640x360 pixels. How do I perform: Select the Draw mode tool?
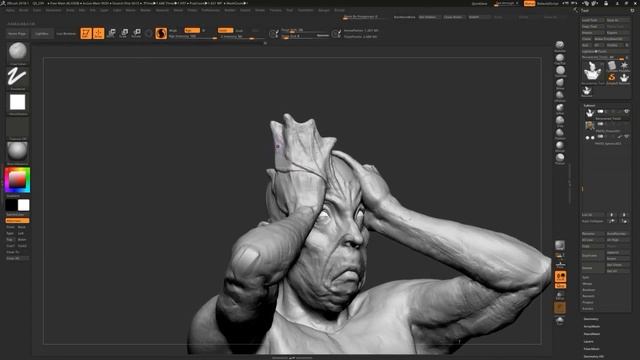[x=98, y=33]
